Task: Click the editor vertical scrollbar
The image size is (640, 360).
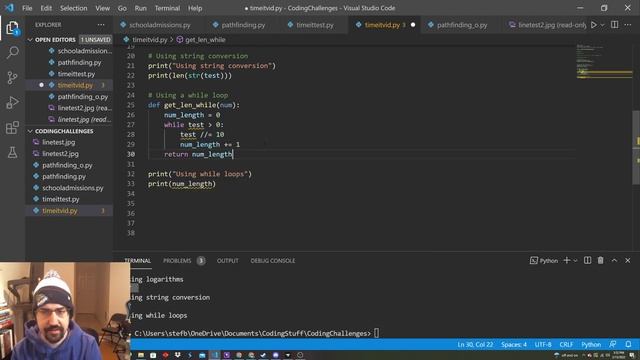Action: [x=636, y=147]
